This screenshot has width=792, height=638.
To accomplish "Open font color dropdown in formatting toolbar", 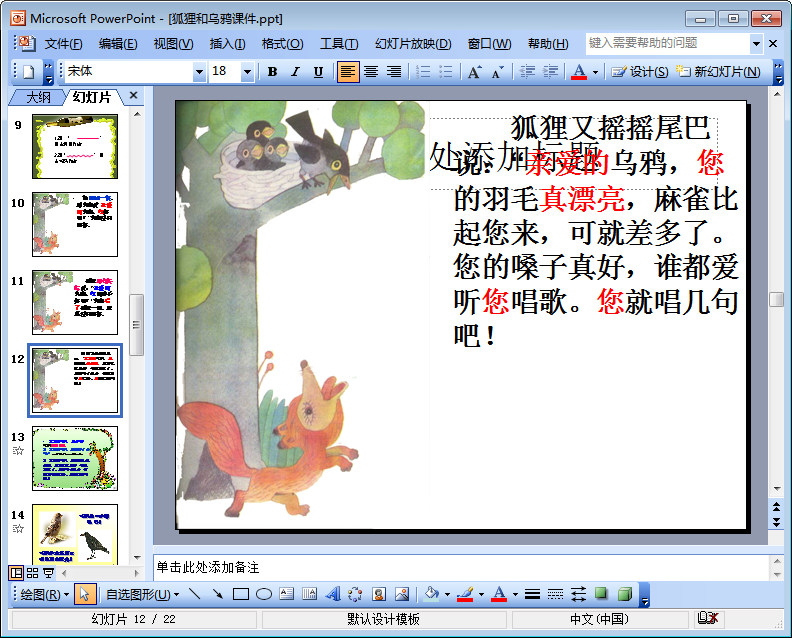I will tap(595, 72).
